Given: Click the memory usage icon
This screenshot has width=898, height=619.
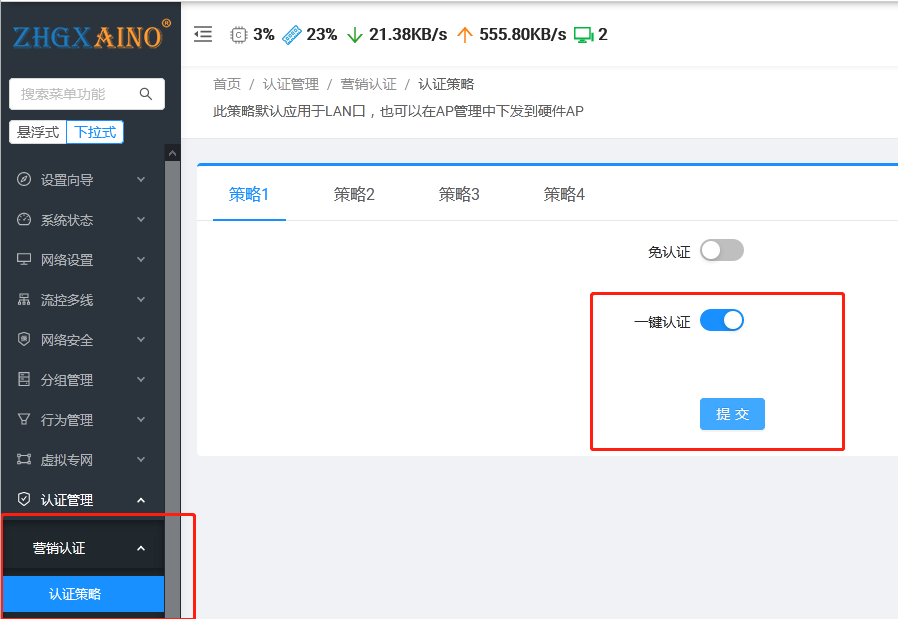Looking at the screenshot, I should click(291, 34).
